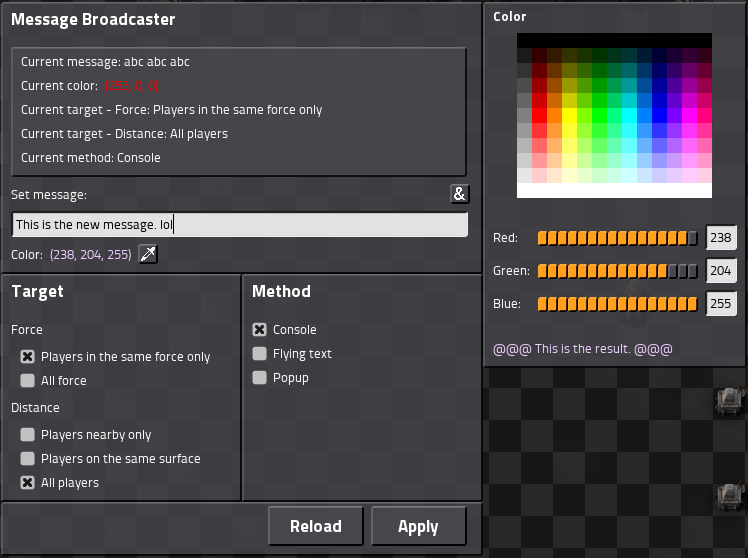Enable the Popup method checkbox
748x558 pixels.
(x=260, y=378)
